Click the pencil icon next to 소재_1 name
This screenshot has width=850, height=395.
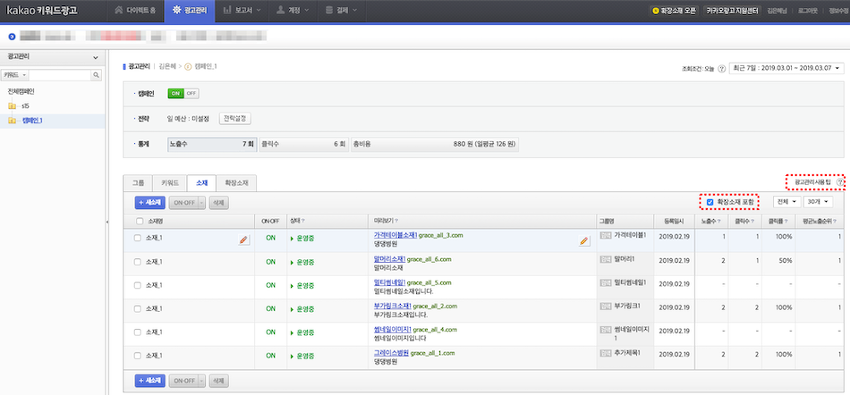point(244,240)
